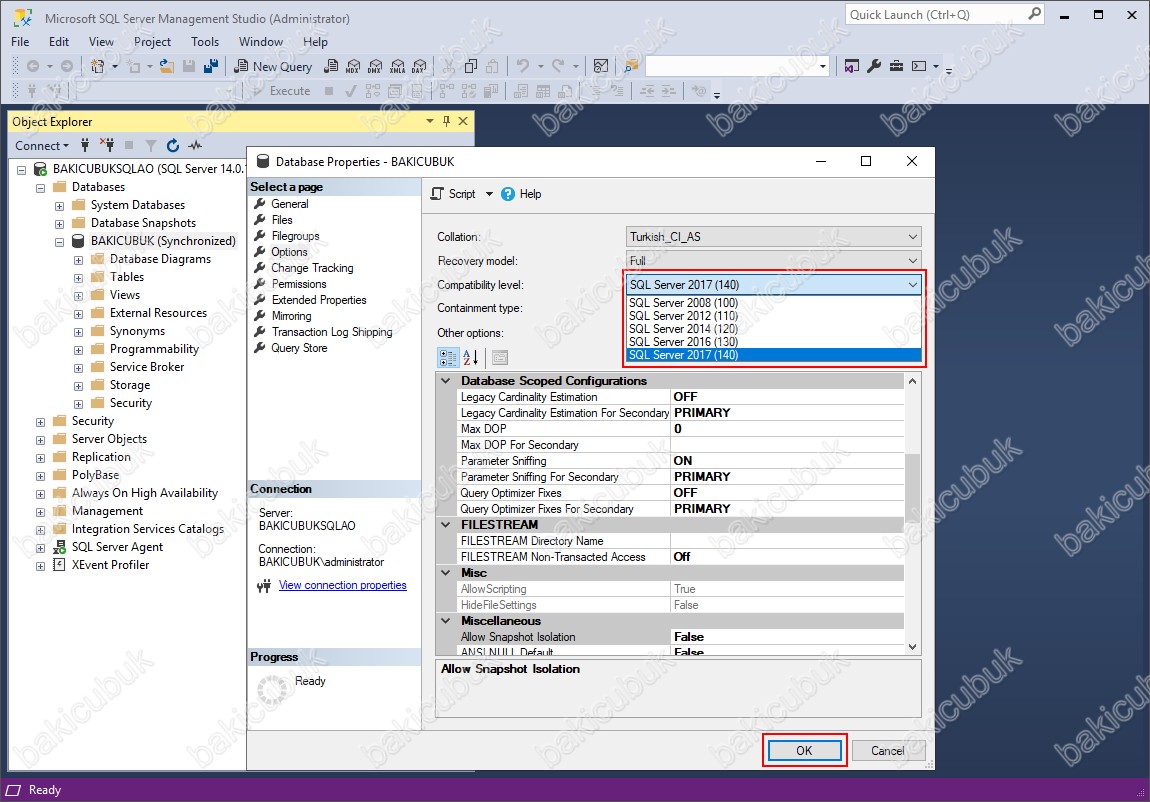Click the Script button

(x=453, y=194)
